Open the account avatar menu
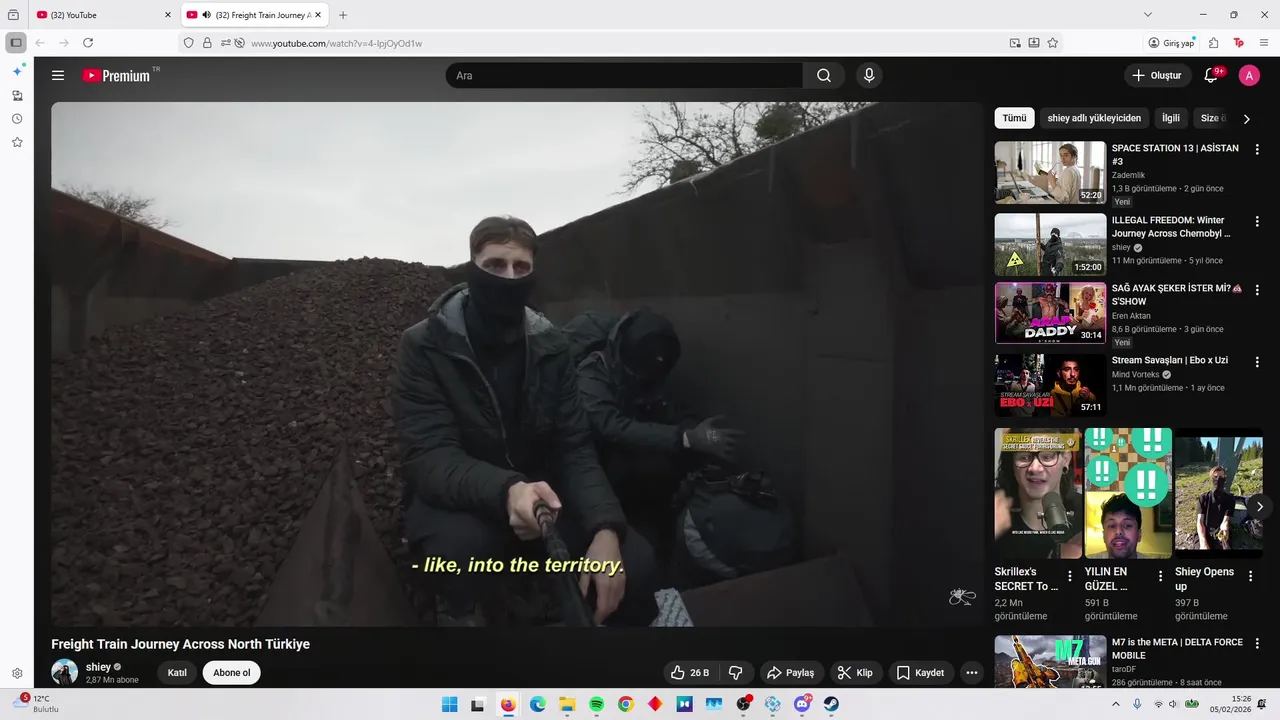Screen dimensions: 1280x720 pos(1249,75)
